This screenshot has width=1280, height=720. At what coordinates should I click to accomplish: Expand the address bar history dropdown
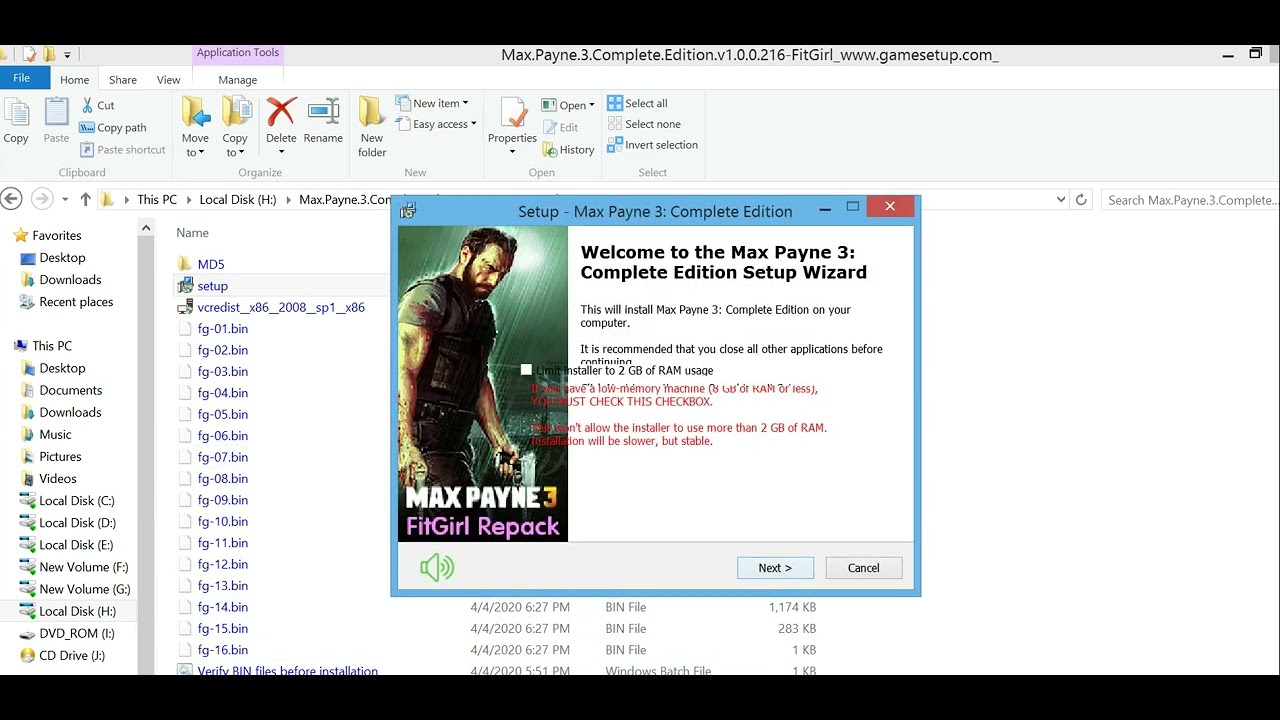[1061, 200]
